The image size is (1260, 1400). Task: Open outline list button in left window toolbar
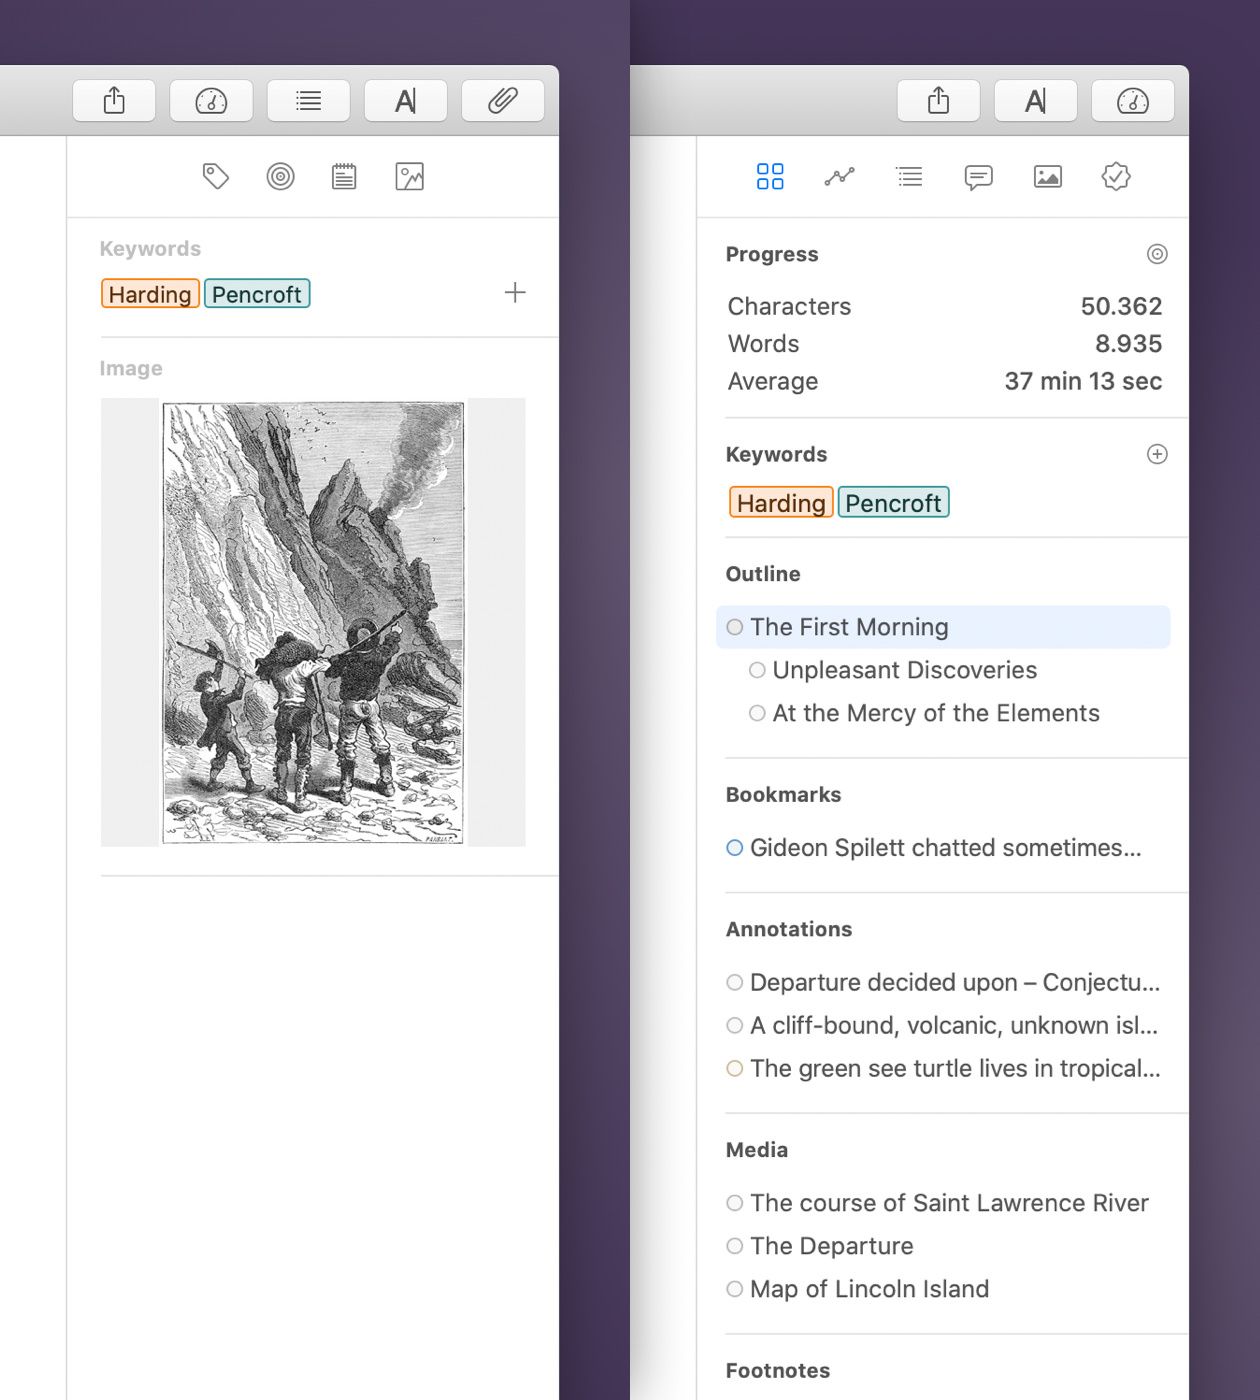pyautogui.click(x=308, y=101)
